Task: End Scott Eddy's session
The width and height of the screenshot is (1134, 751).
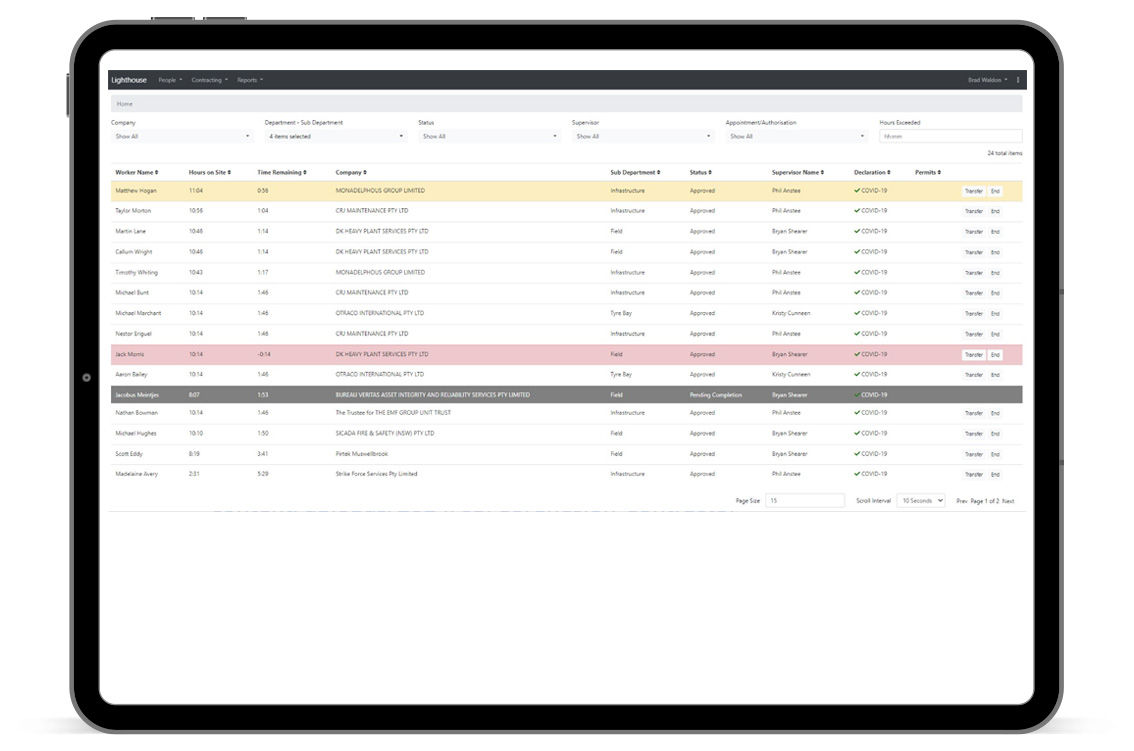Action: click(x=995, y=454)
